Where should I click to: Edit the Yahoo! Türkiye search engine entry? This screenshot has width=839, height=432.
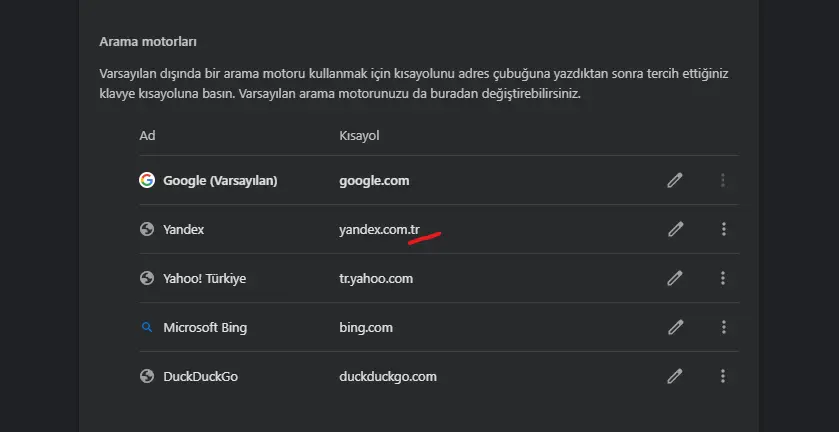675,278
